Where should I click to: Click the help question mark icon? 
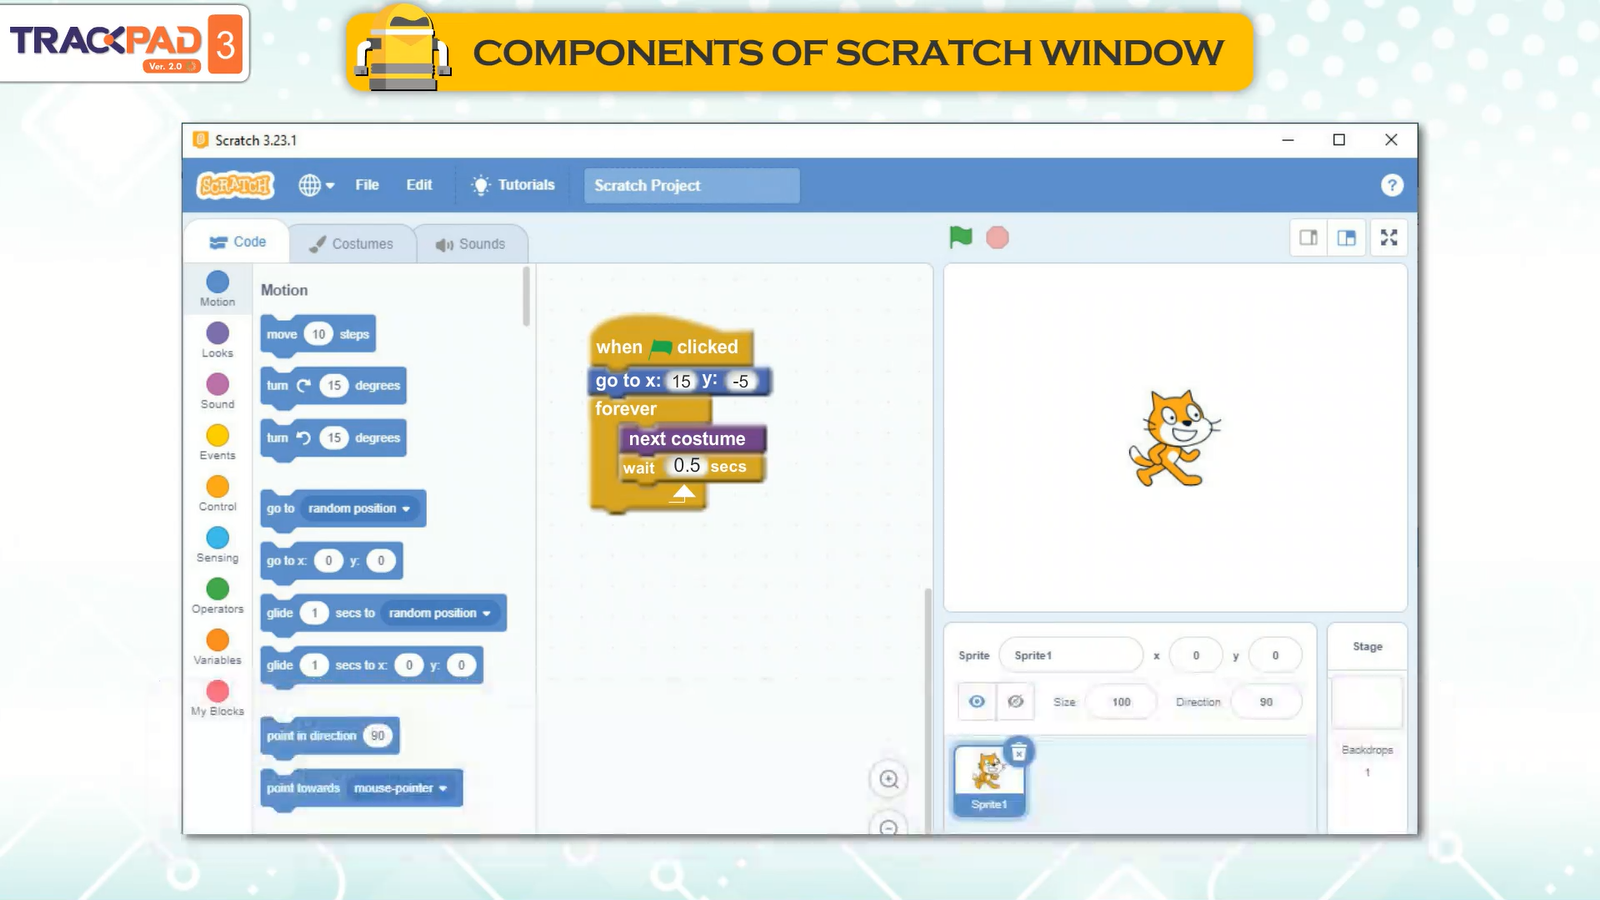coord(1392,185)
